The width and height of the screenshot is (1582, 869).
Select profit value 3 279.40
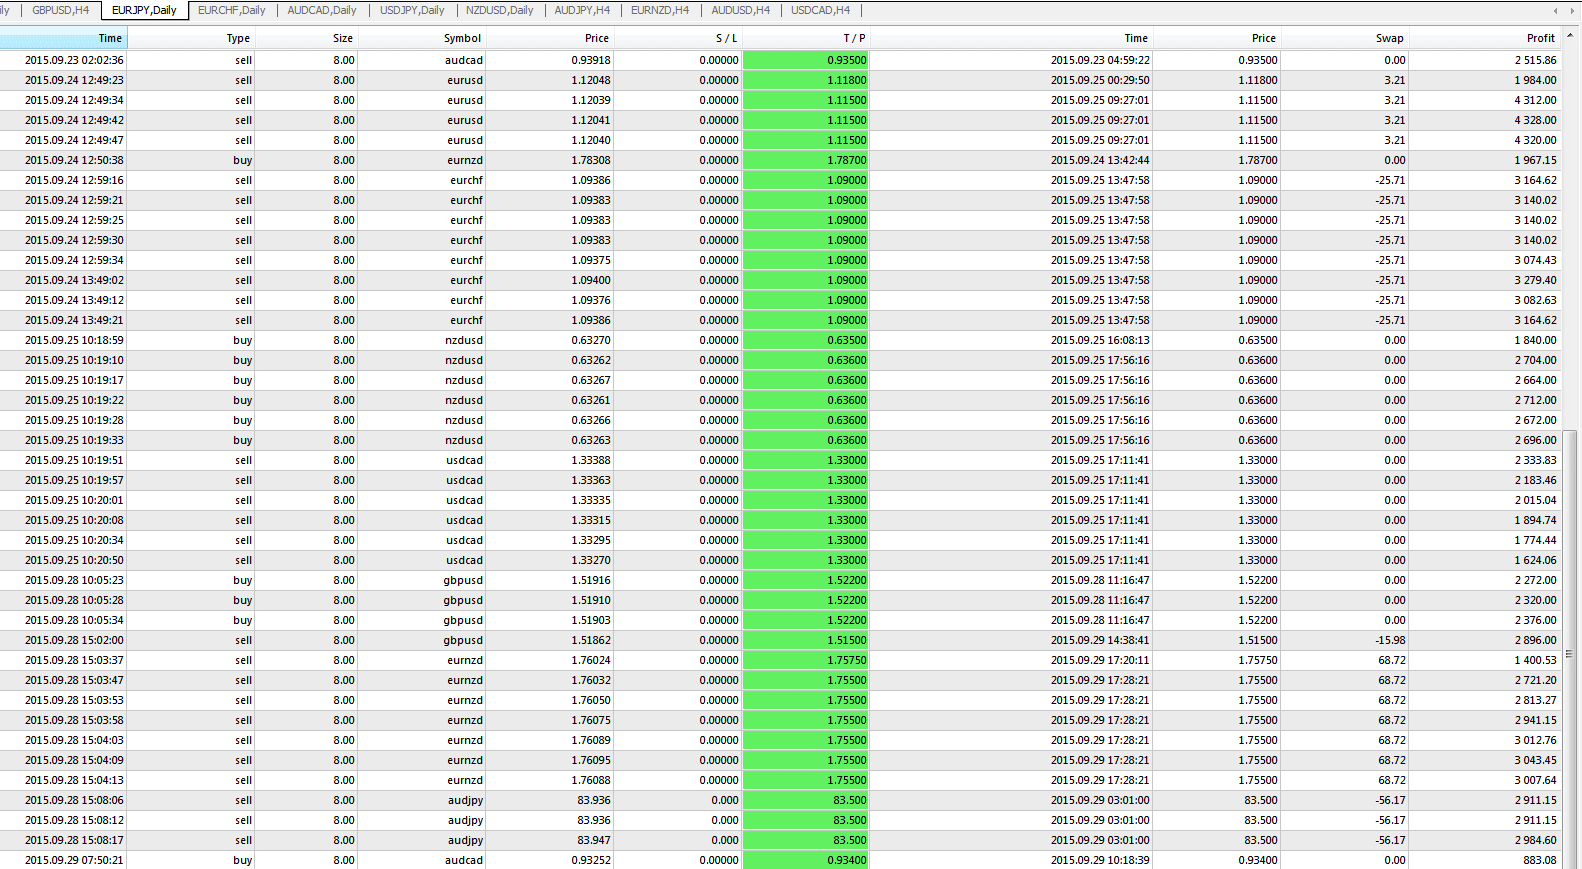pos(1535,280)
